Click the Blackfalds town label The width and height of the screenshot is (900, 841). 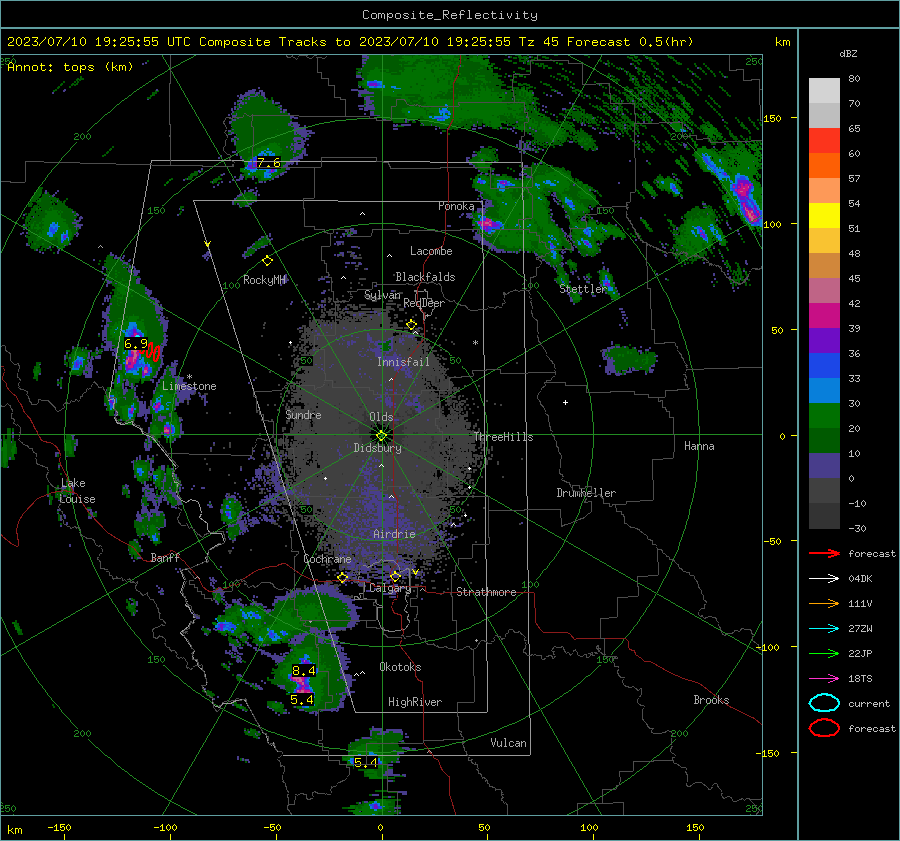(425, 277)
